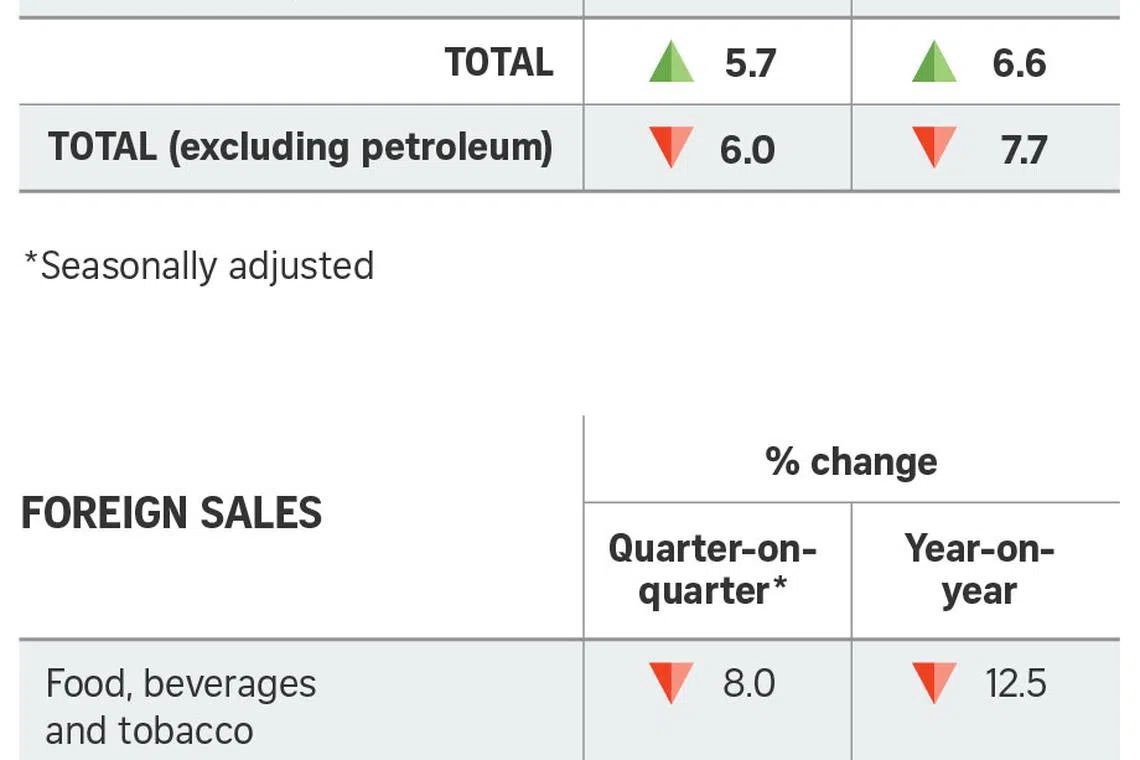
Task: Click the red down arrow beside 8.0
Action: (670, 684)
